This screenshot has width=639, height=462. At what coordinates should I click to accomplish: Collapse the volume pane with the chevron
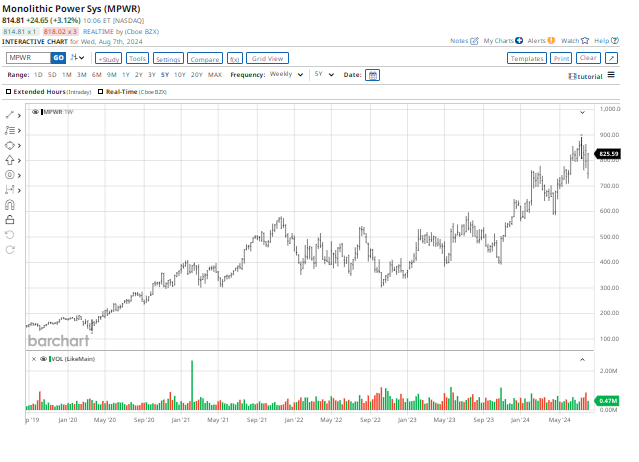tap(582, 358)
